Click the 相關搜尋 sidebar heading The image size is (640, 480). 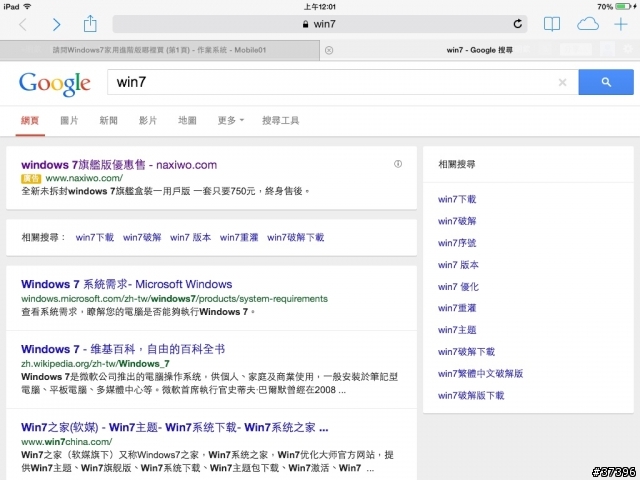[457, 164]
